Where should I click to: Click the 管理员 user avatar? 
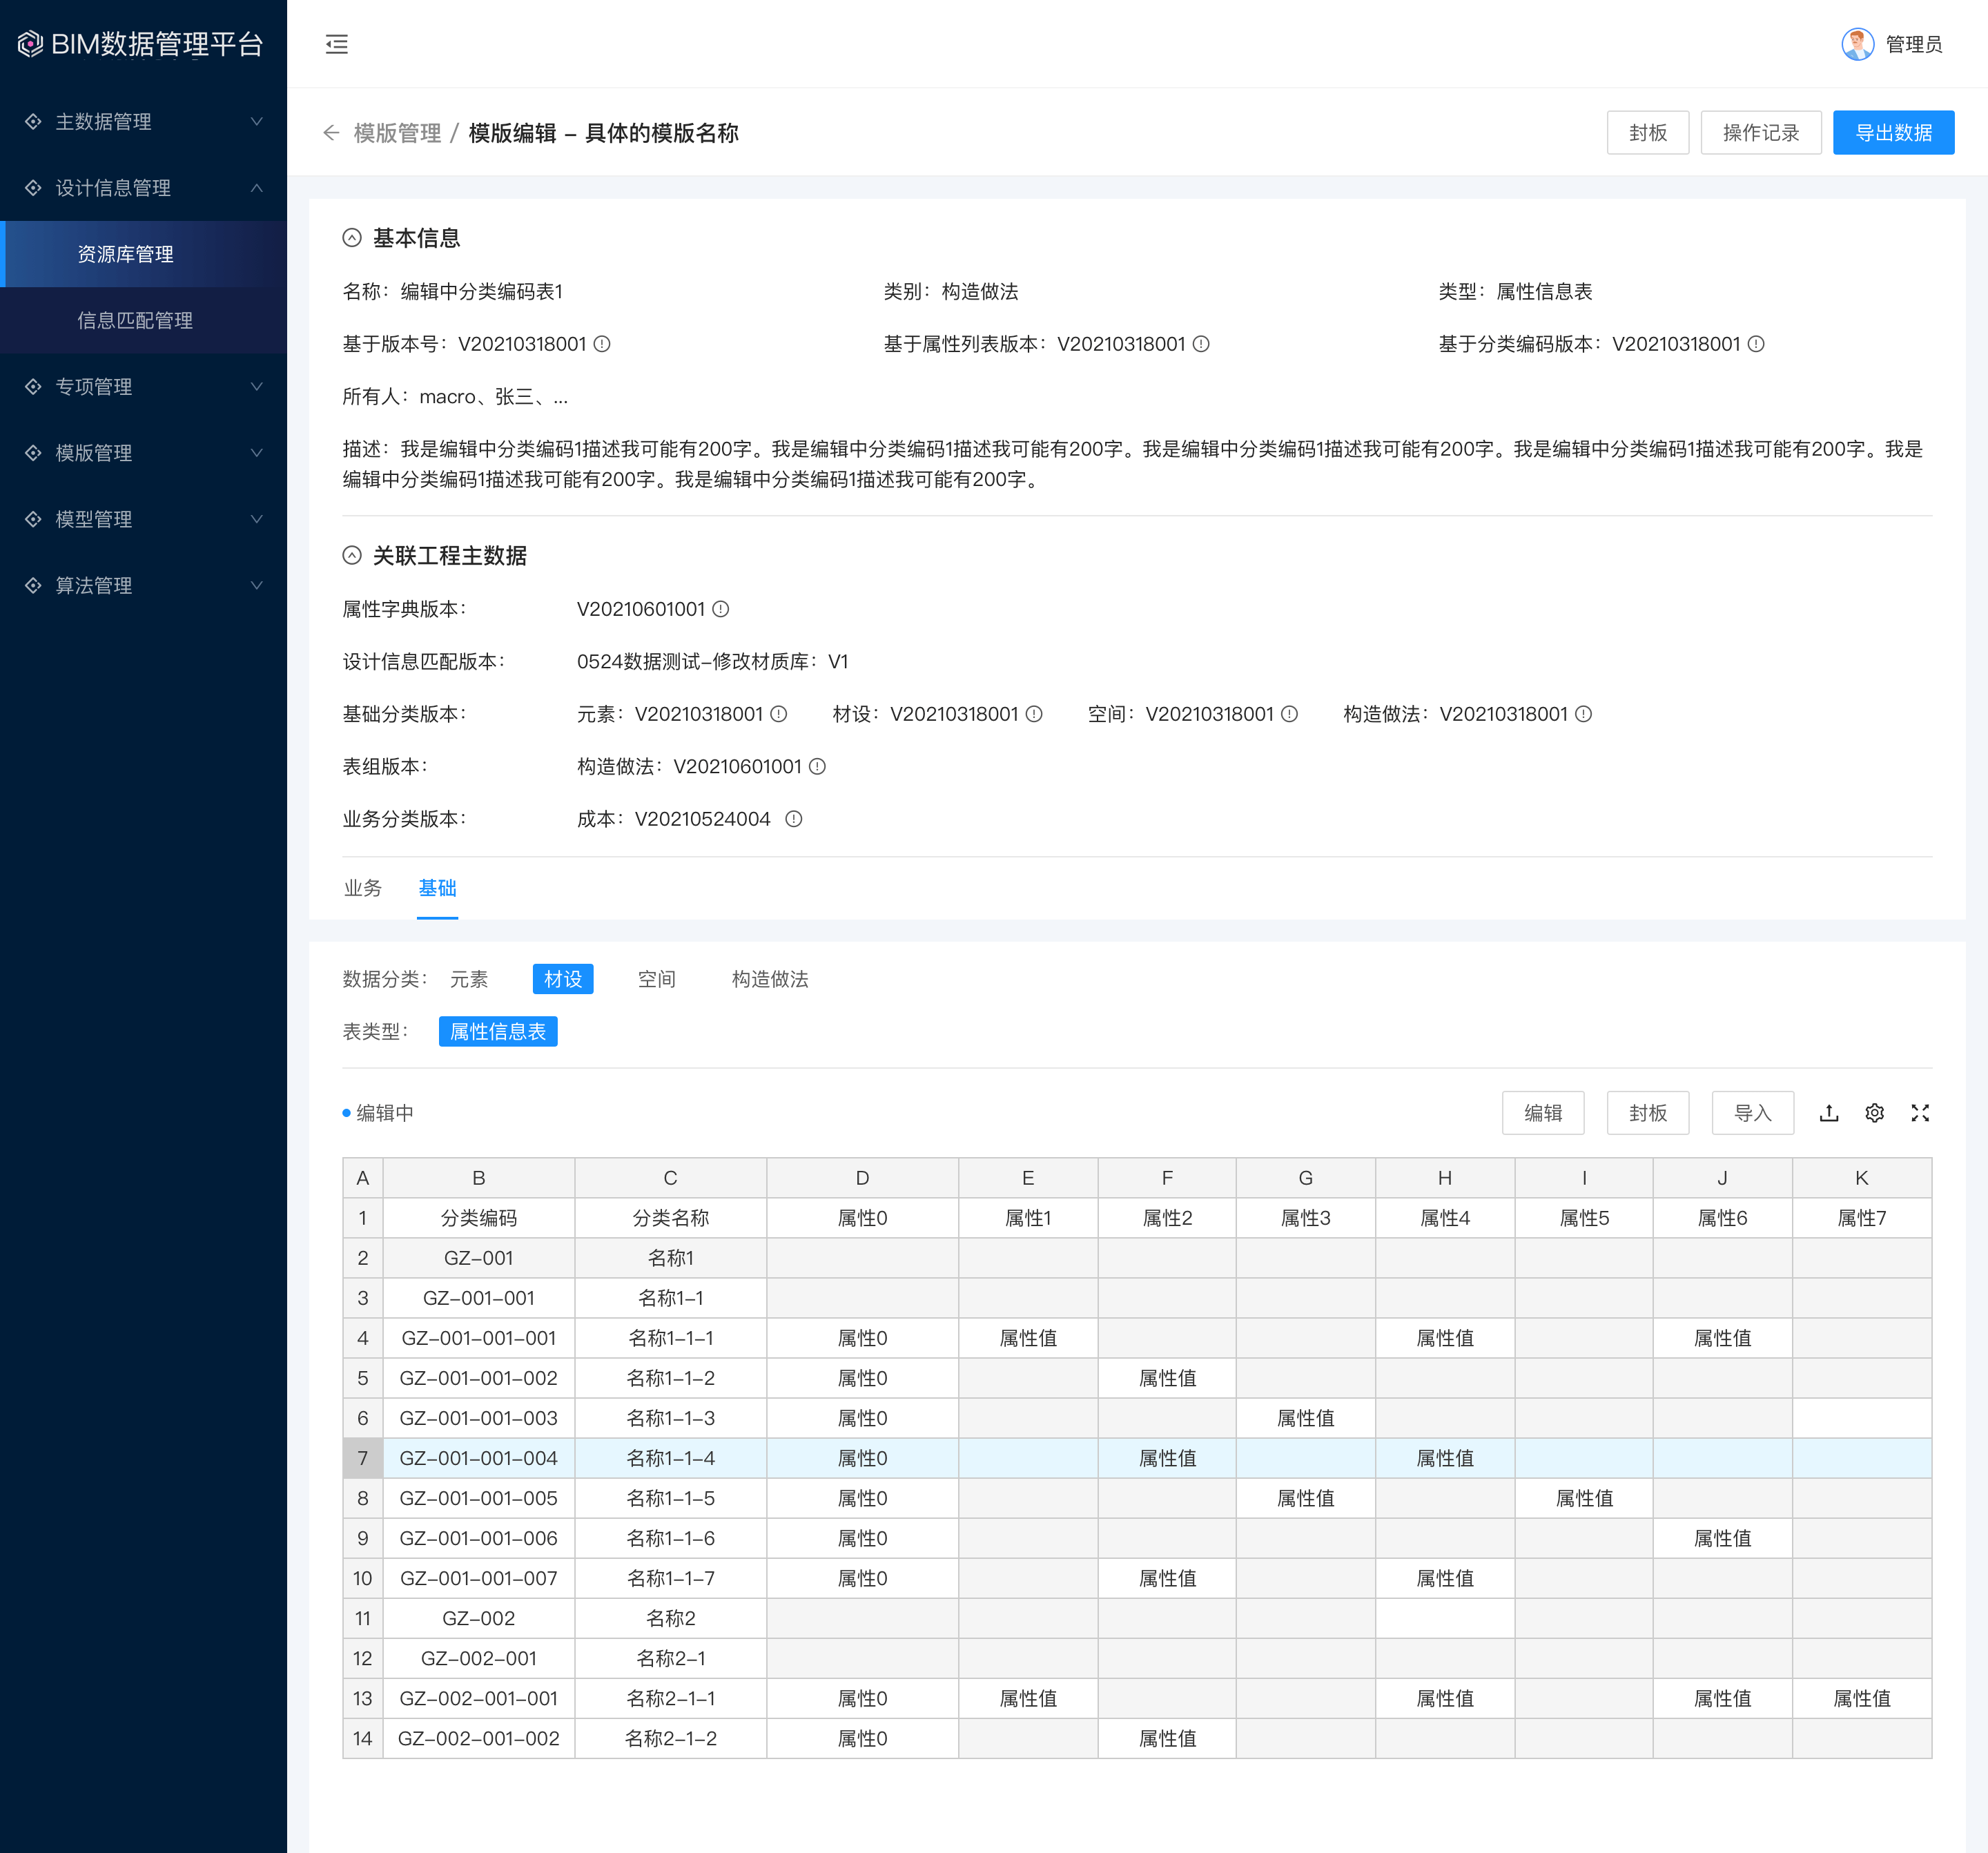pos(1857,44)
